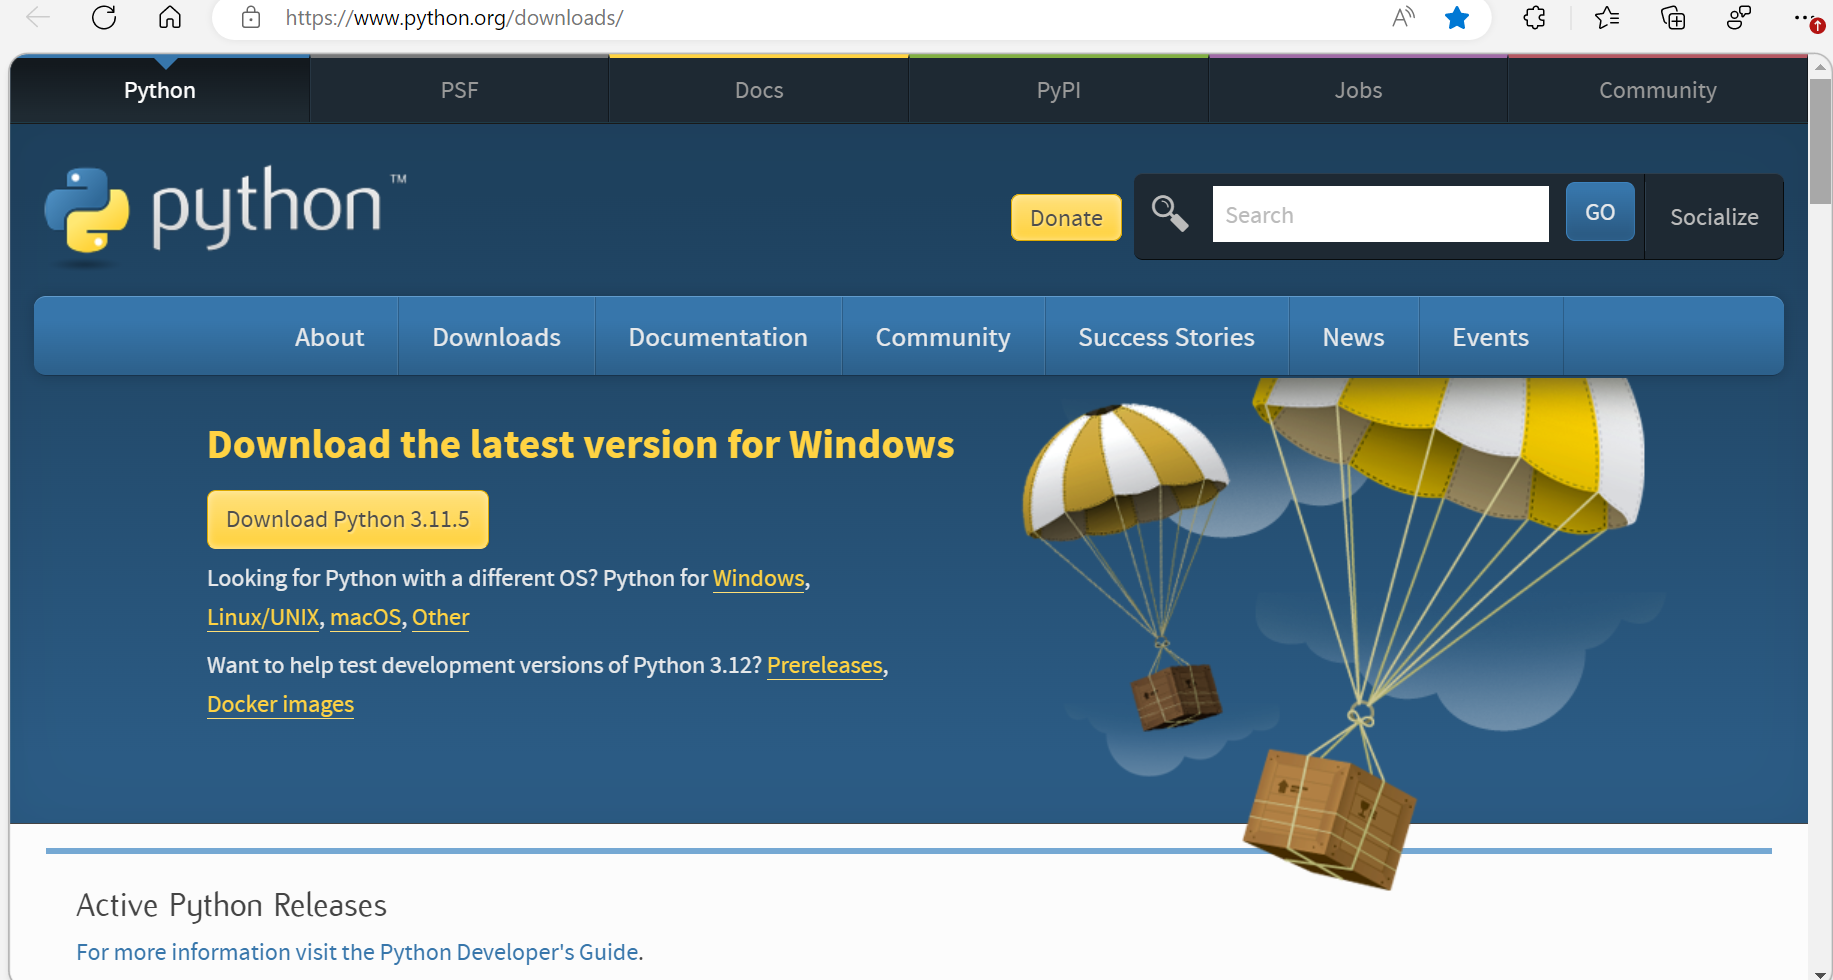Click the magnifying glass search icon
The height and width of the screenshot is (980, 1833).
[x=1169, y=213]
